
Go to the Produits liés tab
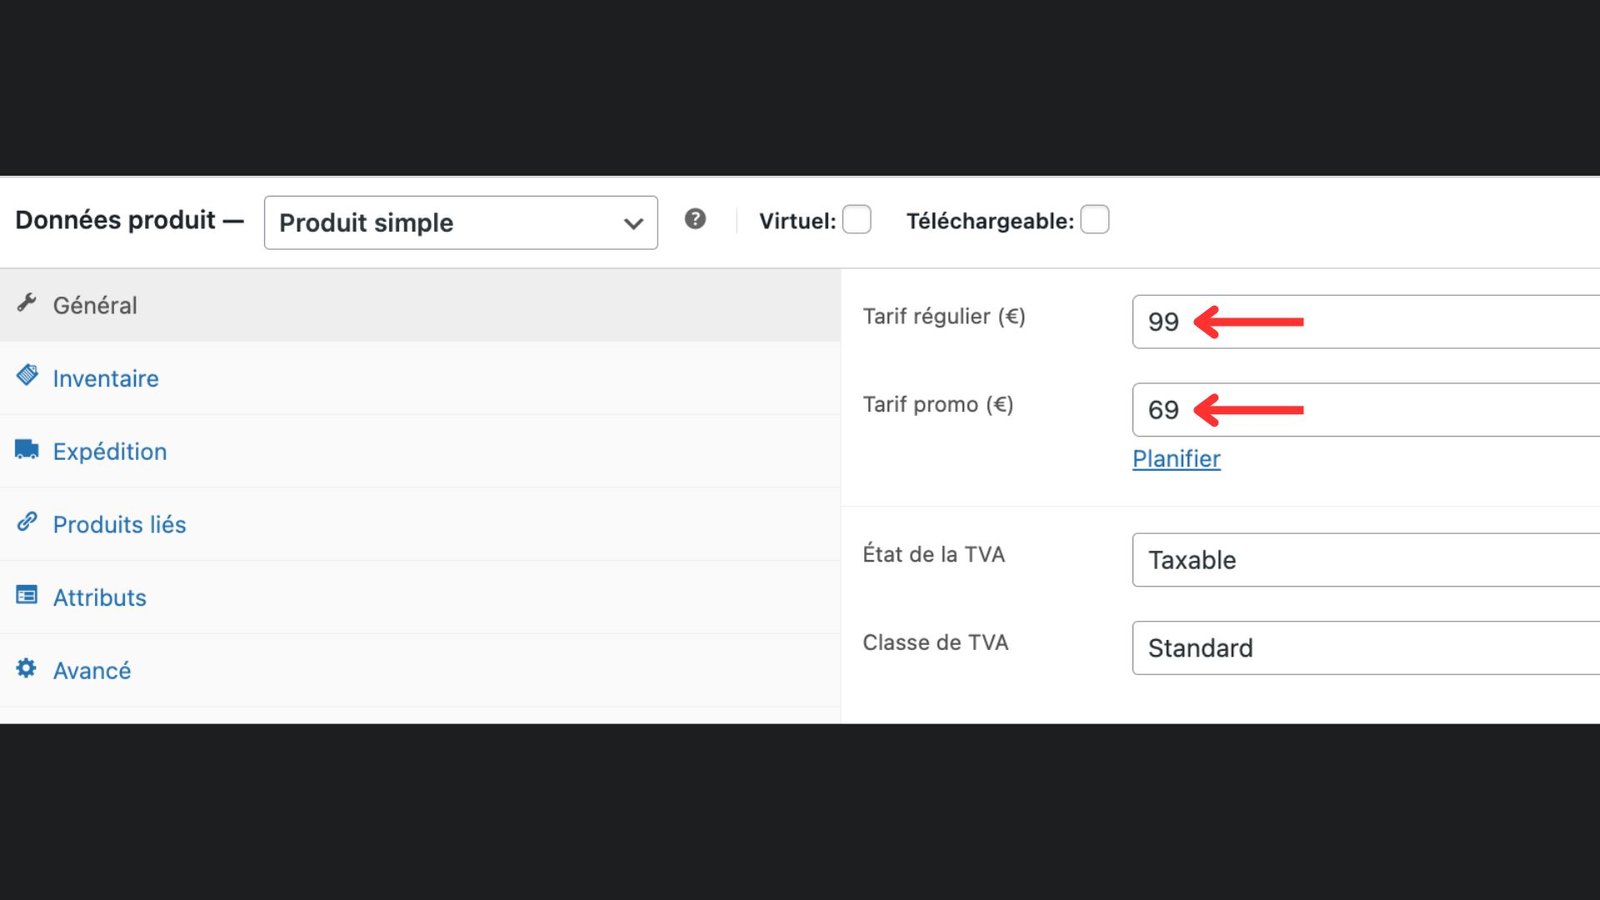tap(420, 524)
